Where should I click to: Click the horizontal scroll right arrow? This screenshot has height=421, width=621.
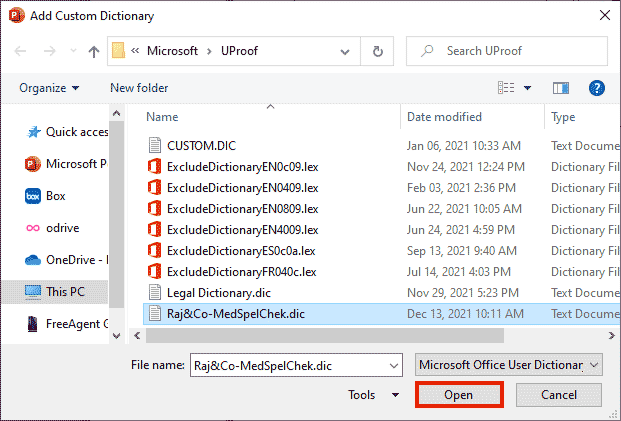pos(611,335)
